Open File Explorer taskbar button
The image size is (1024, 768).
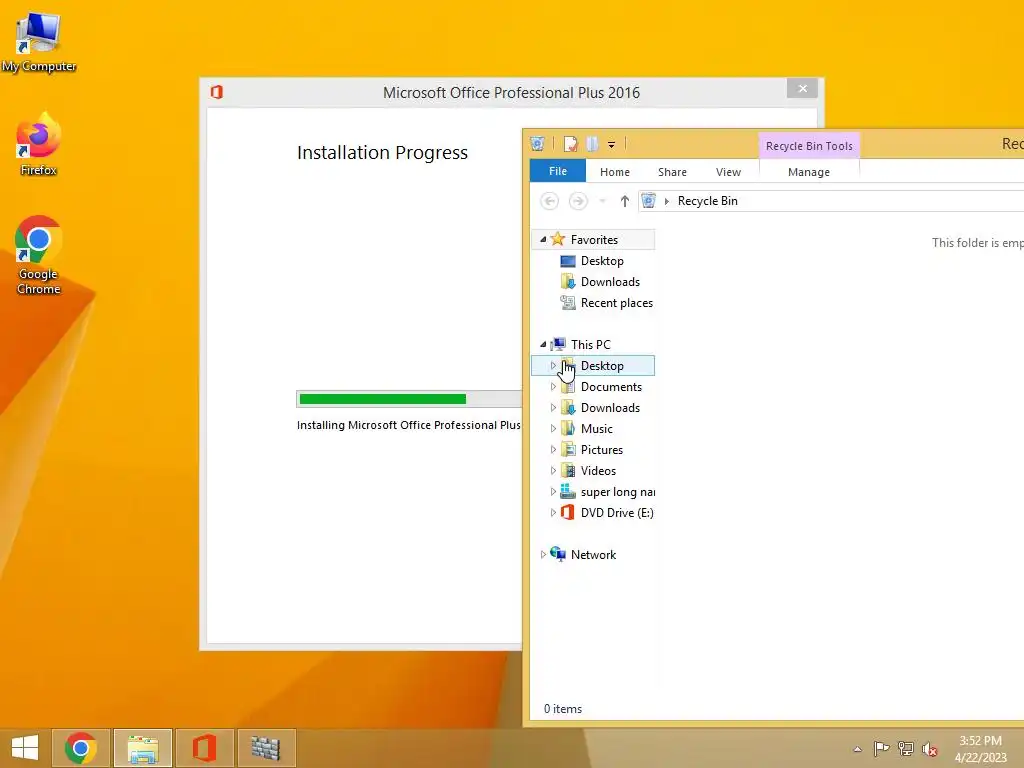coord(143,748)
